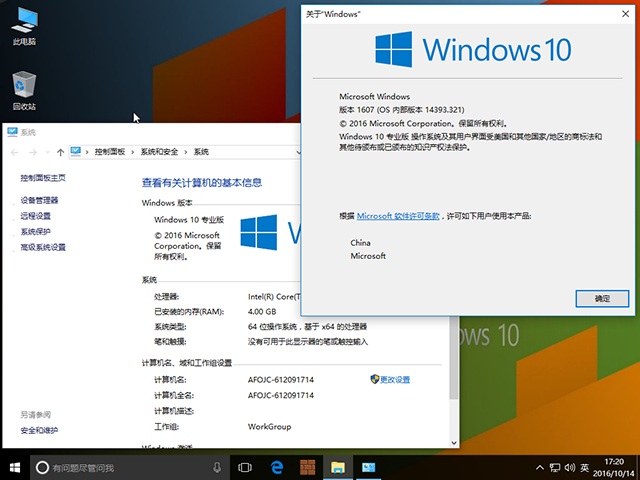Expand chevron after 控制面板 breadcrumb
The image size is (640, 480).
133,152
